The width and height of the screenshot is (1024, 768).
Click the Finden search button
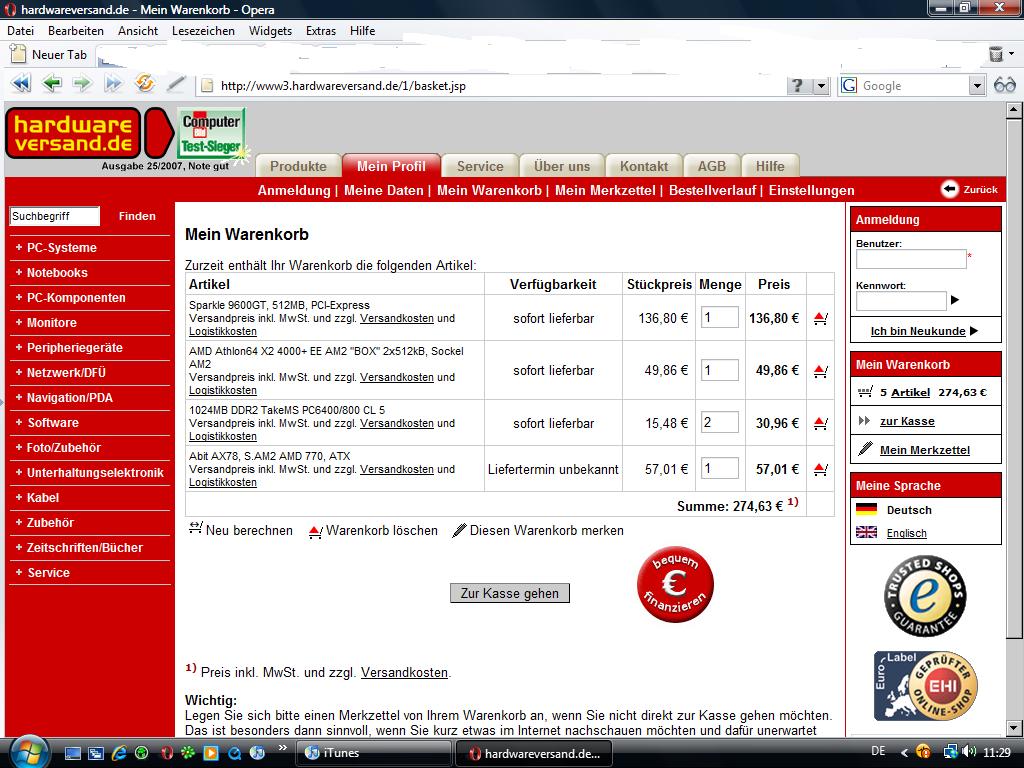point(137,216)
